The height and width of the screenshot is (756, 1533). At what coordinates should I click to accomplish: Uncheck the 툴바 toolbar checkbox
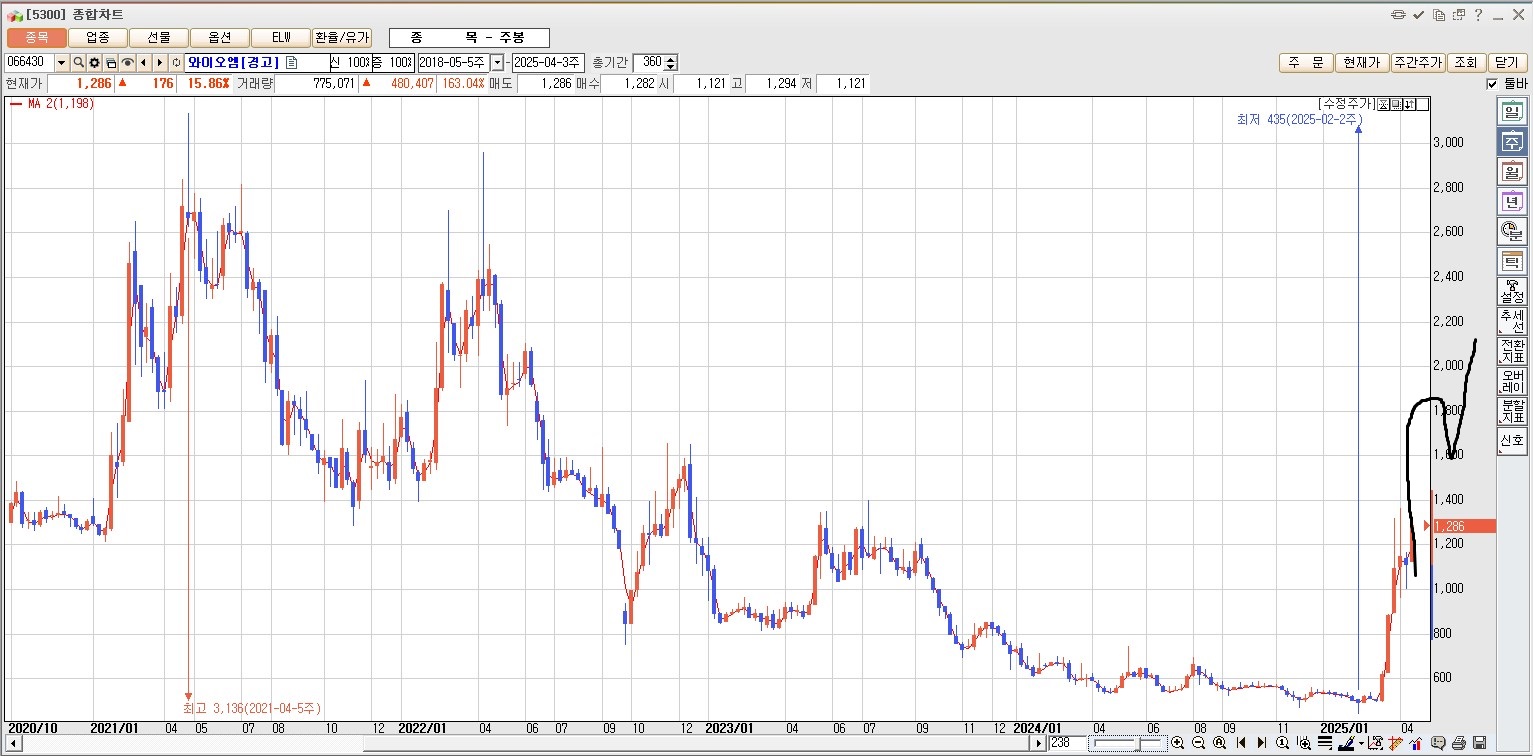tap(1492, 84)
